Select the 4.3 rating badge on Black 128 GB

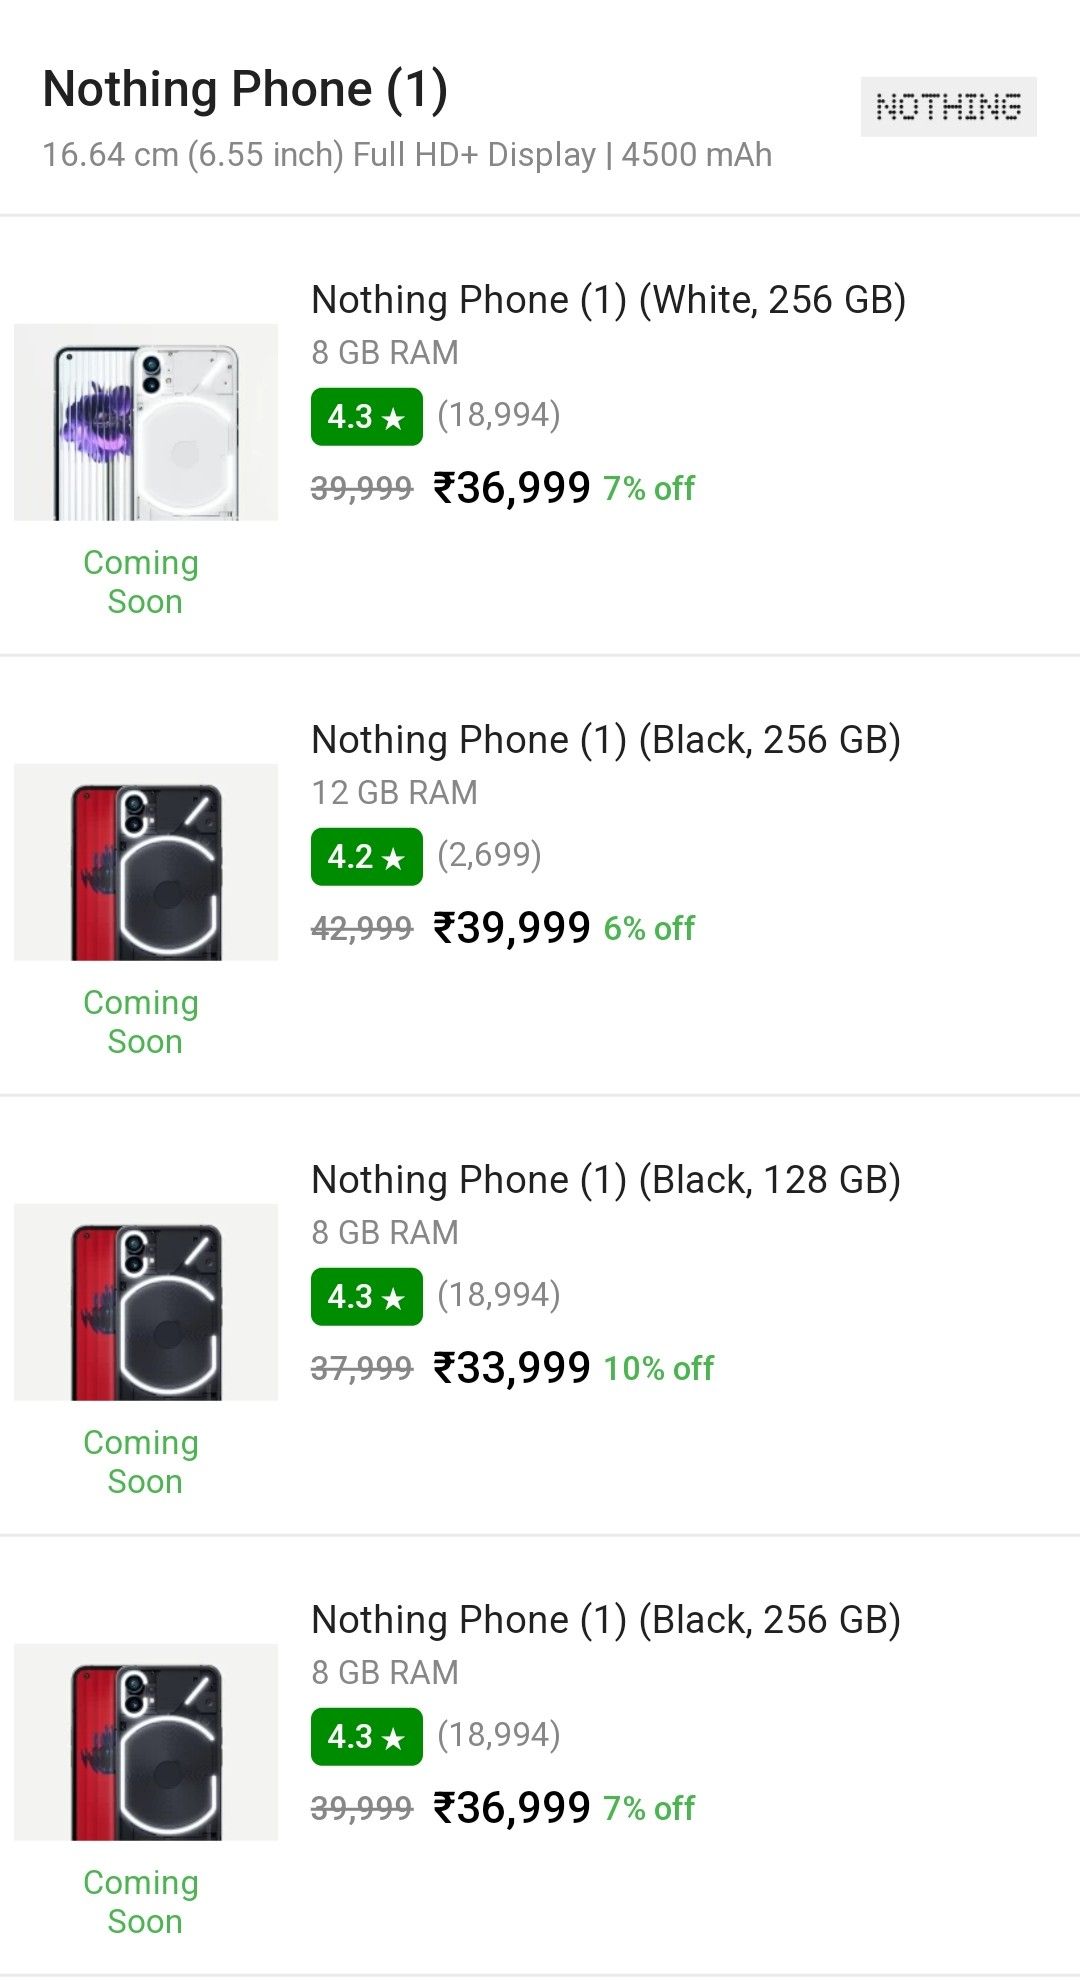point(365,1297)
